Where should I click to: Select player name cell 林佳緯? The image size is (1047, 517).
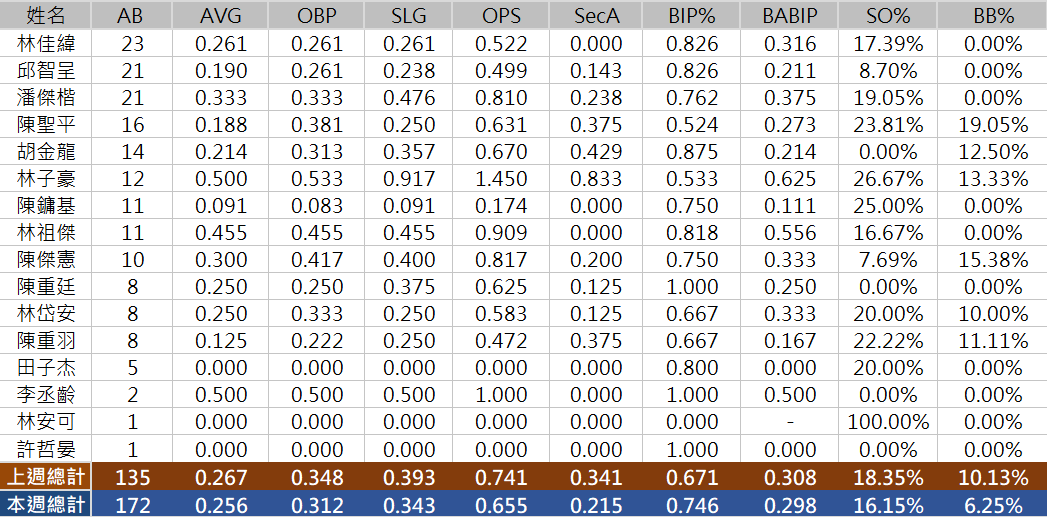click(46, 43)
